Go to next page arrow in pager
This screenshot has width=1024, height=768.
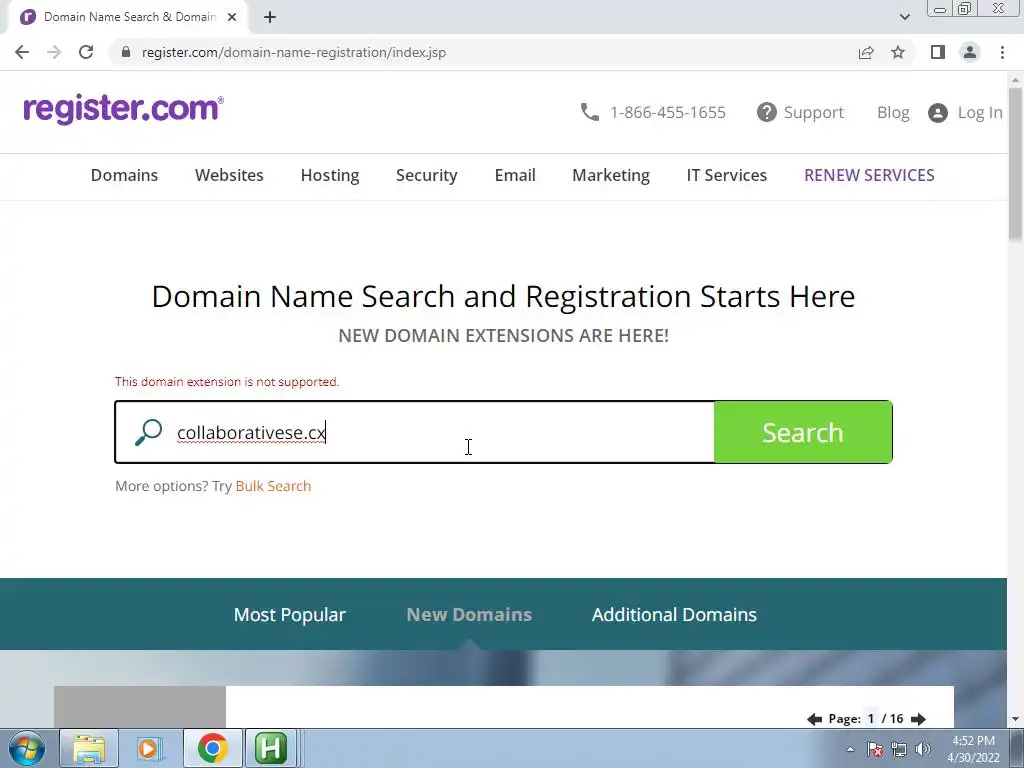[x=918, y=719]
